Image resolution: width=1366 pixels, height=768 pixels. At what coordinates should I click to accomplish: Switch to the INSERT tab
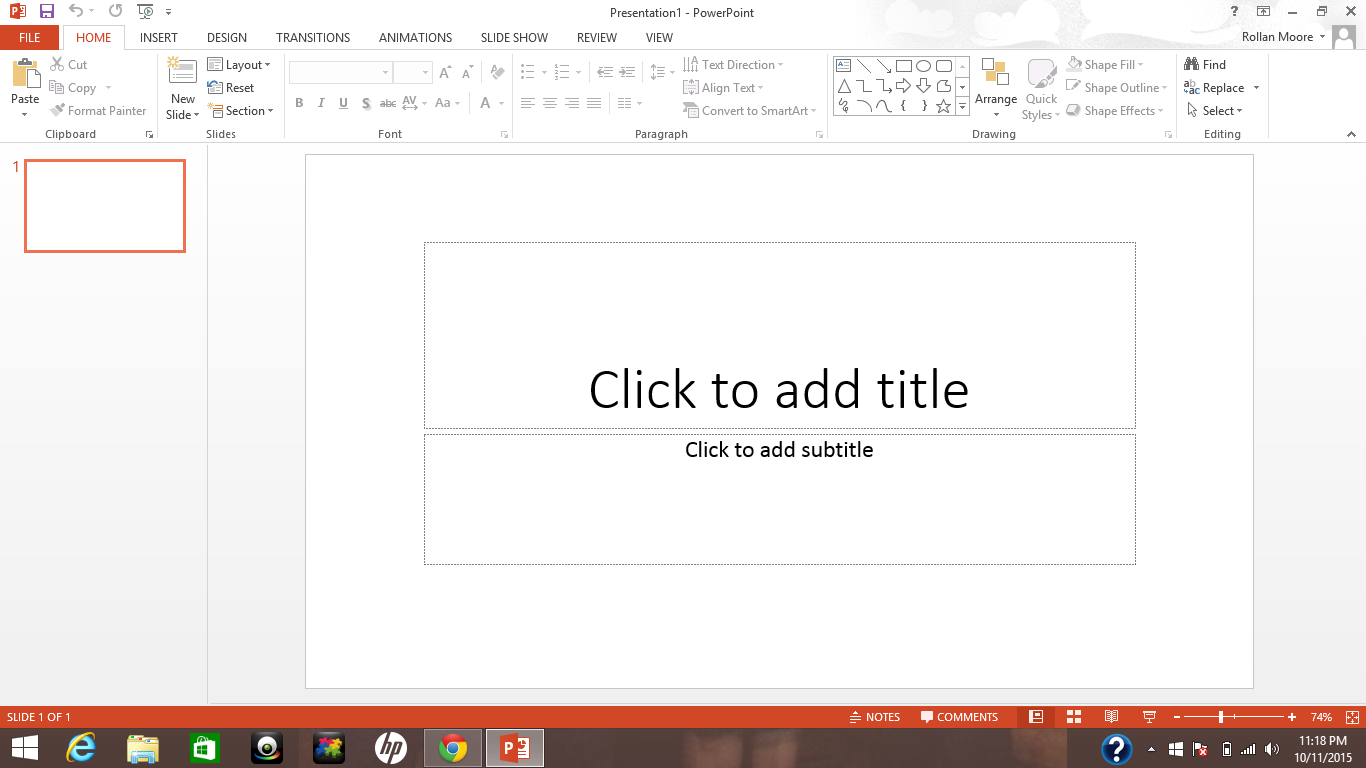coord(159,38)
